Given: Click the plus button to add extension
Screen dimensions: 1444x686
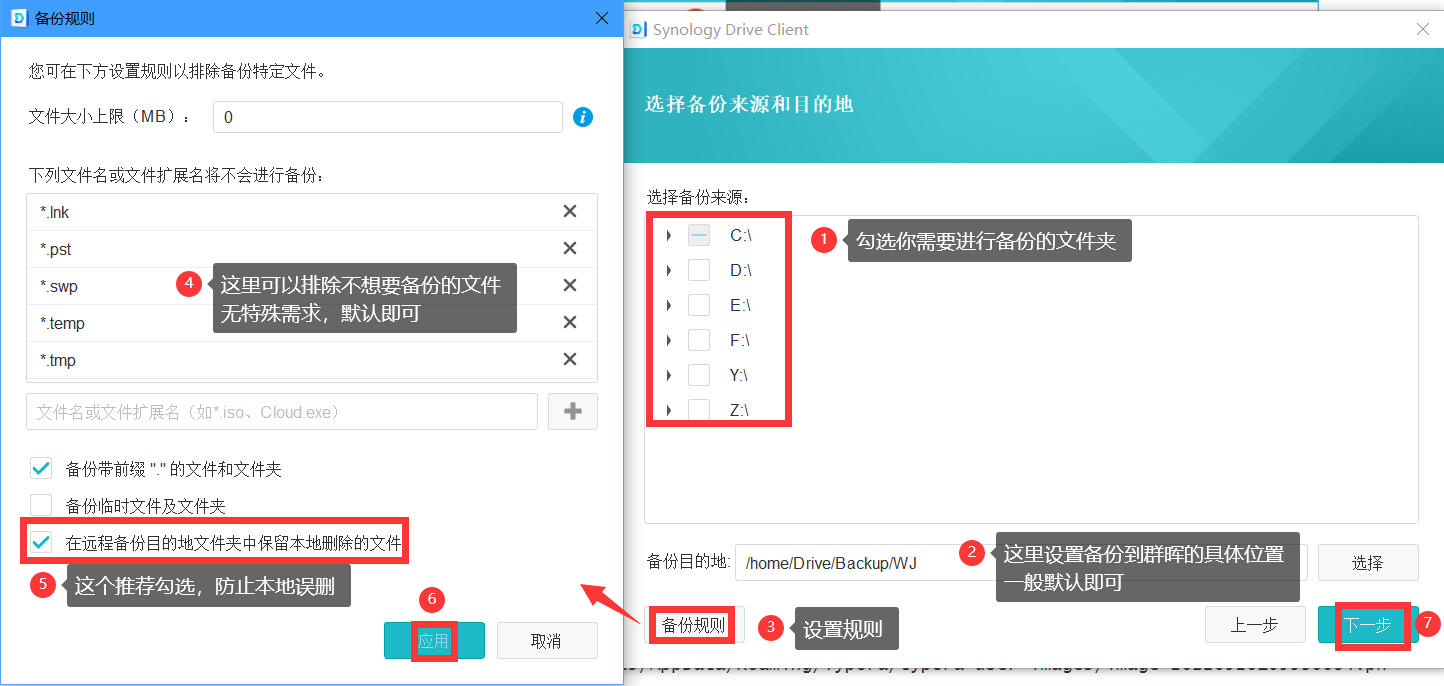Looking at the screenshot, I should (x=573, y=411).
